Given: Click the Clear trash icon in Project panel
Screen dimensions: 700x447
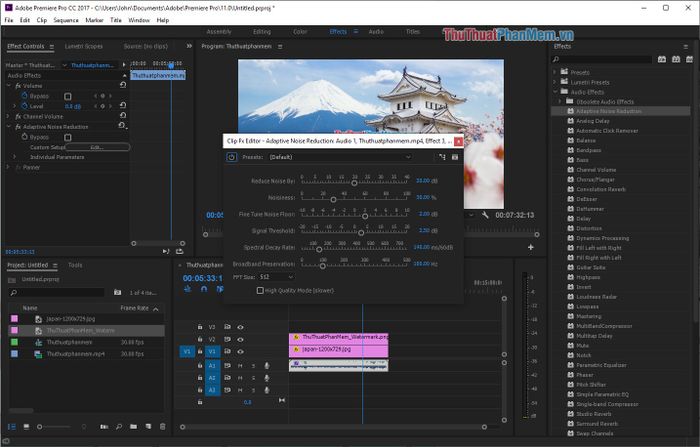Looking at the screenshot, I should (162, 427).
